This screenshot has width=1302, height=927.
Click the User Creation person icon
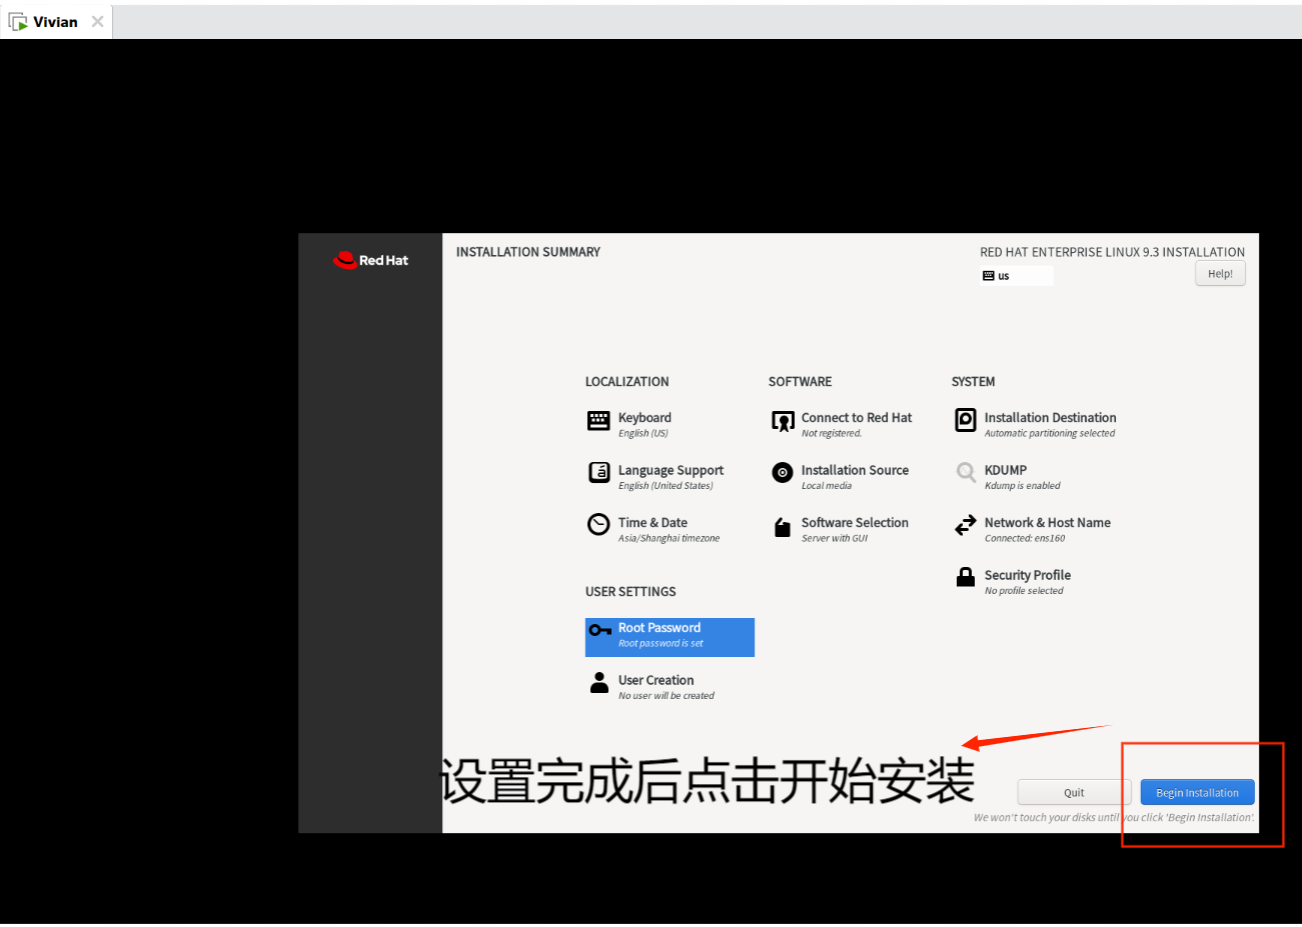point(599,682)
